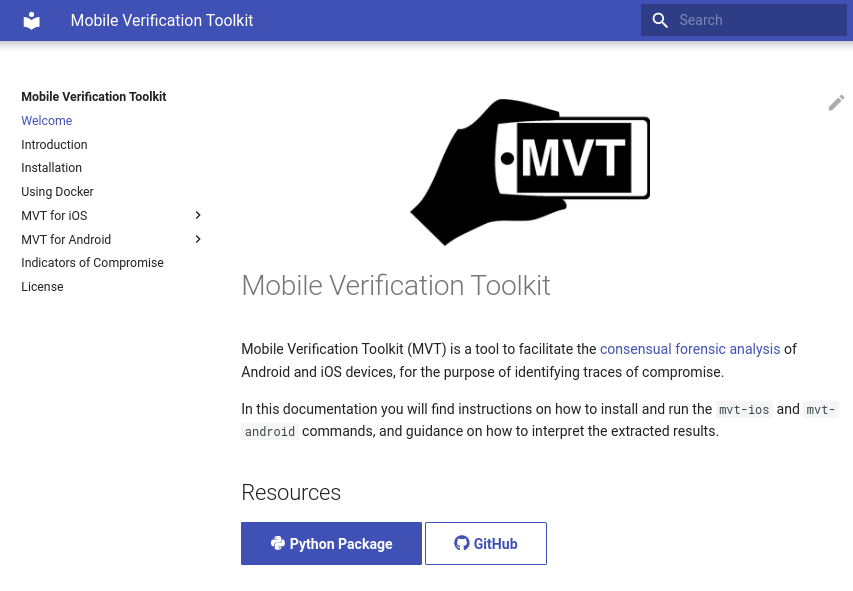Focus the Search input field
Screen dimensions: 853x591
[744, 20]
